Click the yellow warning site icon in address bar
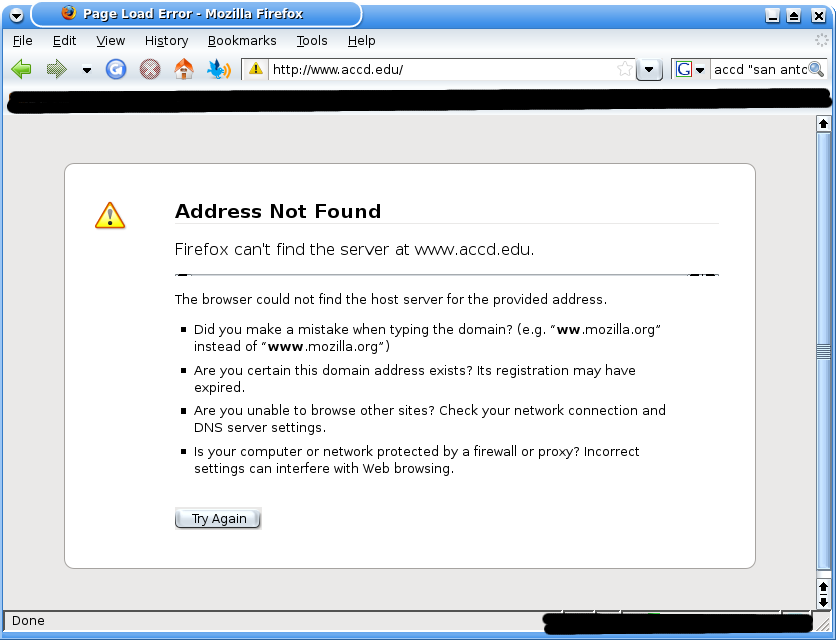836x640 pixels. (256, 69)
